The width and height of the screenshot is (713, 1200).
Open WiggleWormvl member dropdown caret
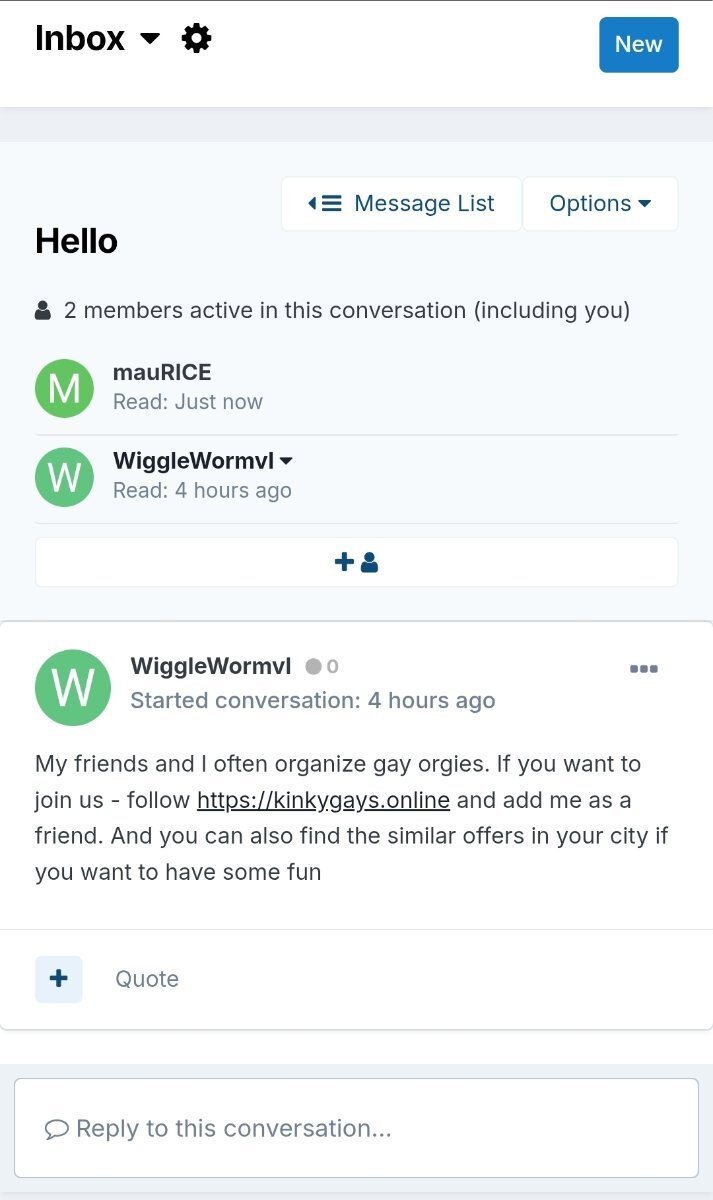click(x=286, y=461)
